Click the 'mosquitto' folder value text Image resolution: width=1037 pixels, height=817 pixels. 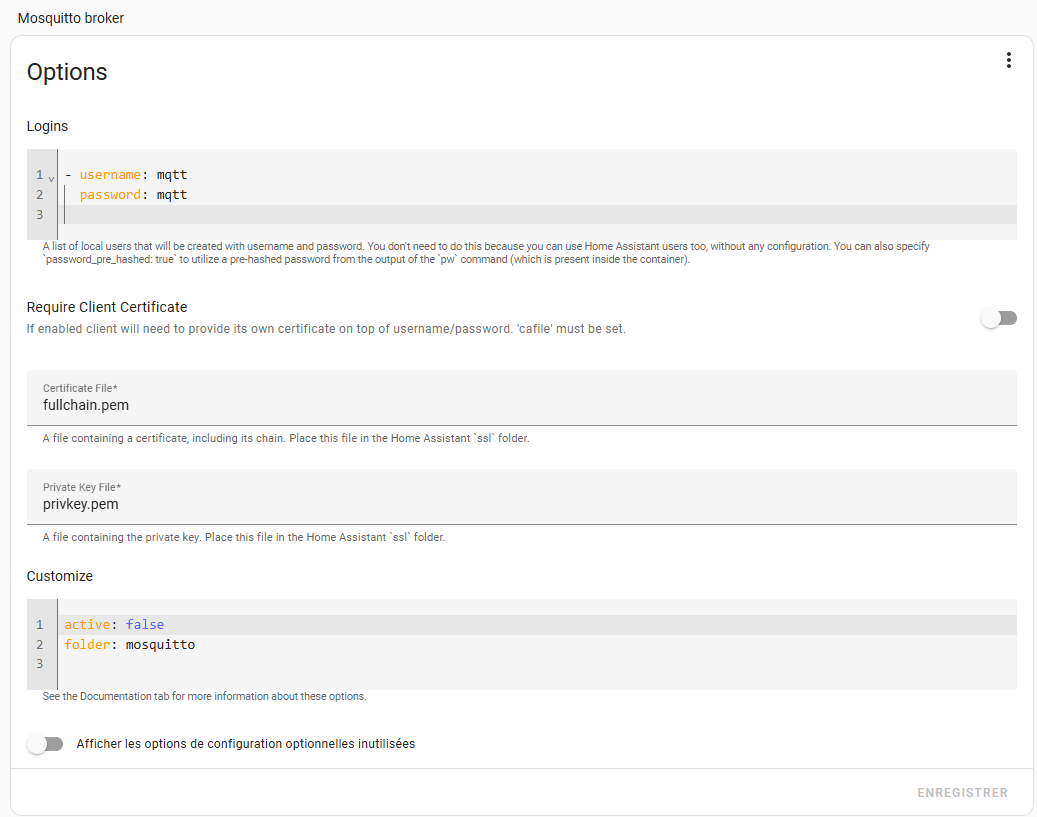tap(160, 645)
